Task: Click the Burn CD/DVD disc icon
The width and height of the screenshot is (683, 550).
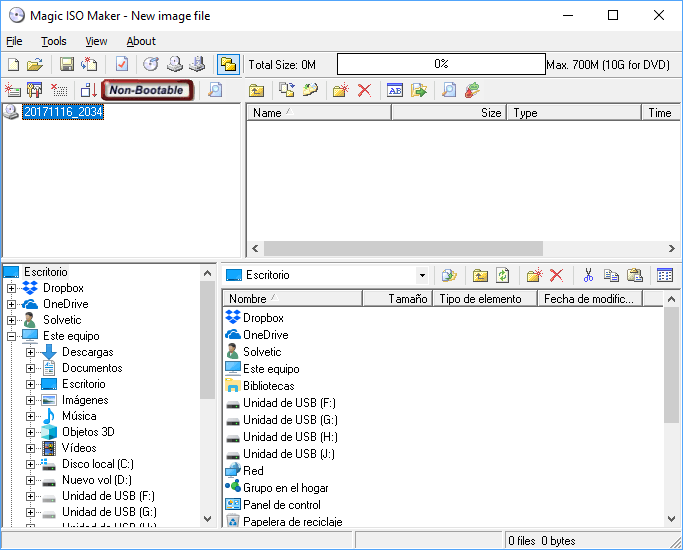Action: point(151,64)
